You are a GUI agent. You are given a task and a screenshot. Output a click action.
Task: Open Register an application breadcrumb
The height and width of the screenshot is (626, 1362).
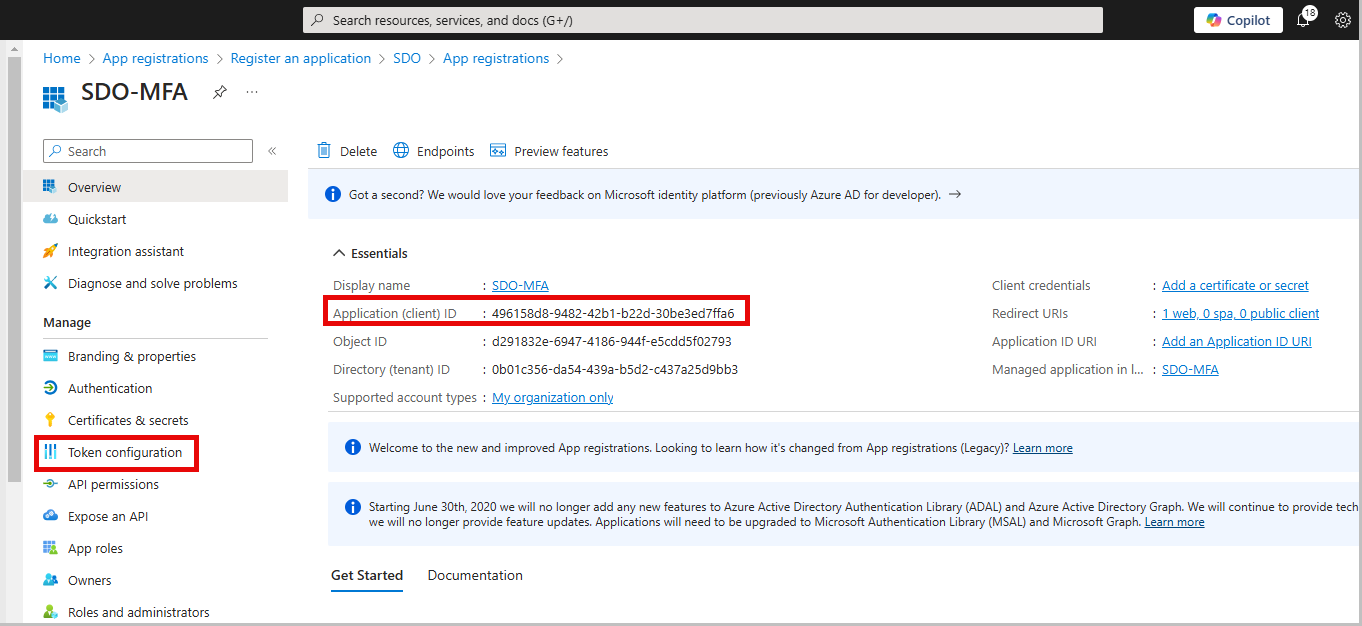301,59
